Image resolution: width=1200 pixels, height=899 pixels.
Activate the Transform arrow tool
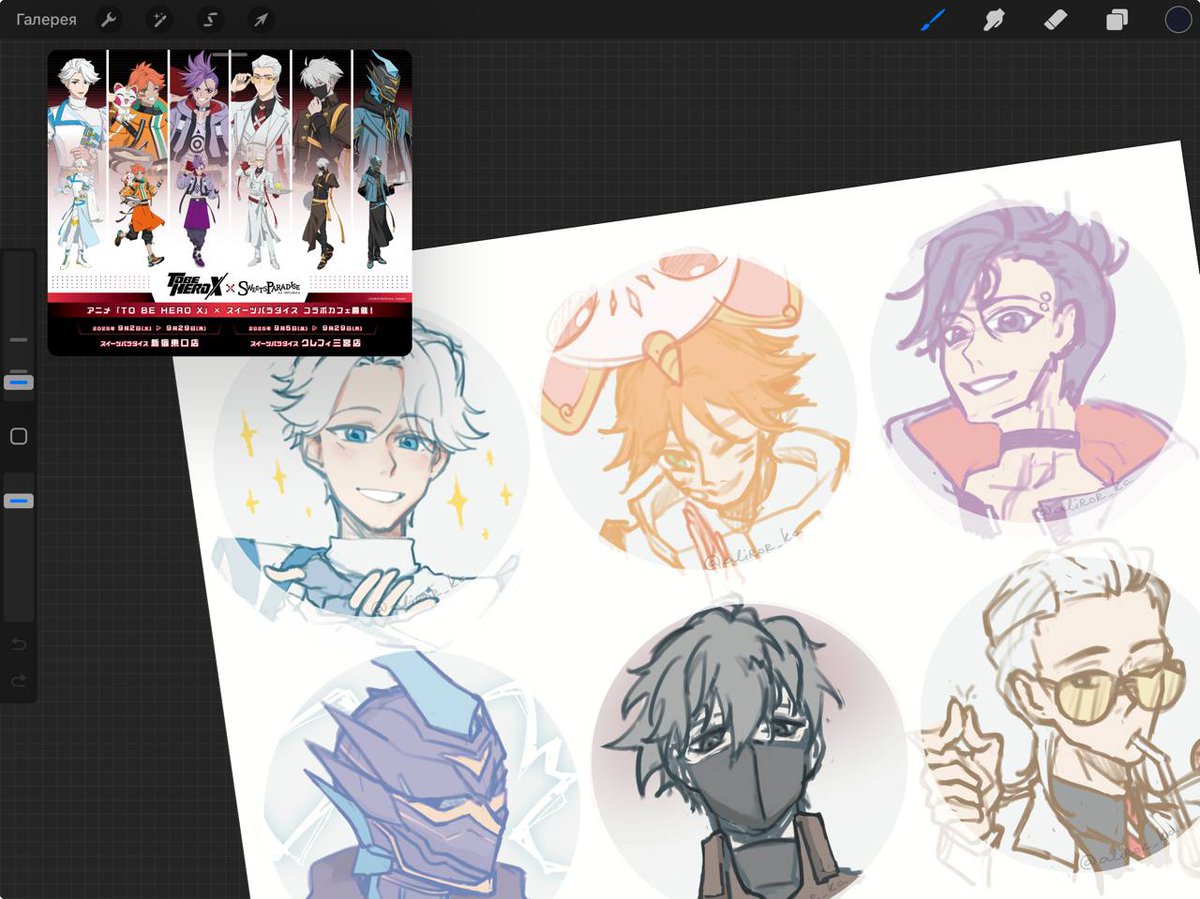click(260, 19)
